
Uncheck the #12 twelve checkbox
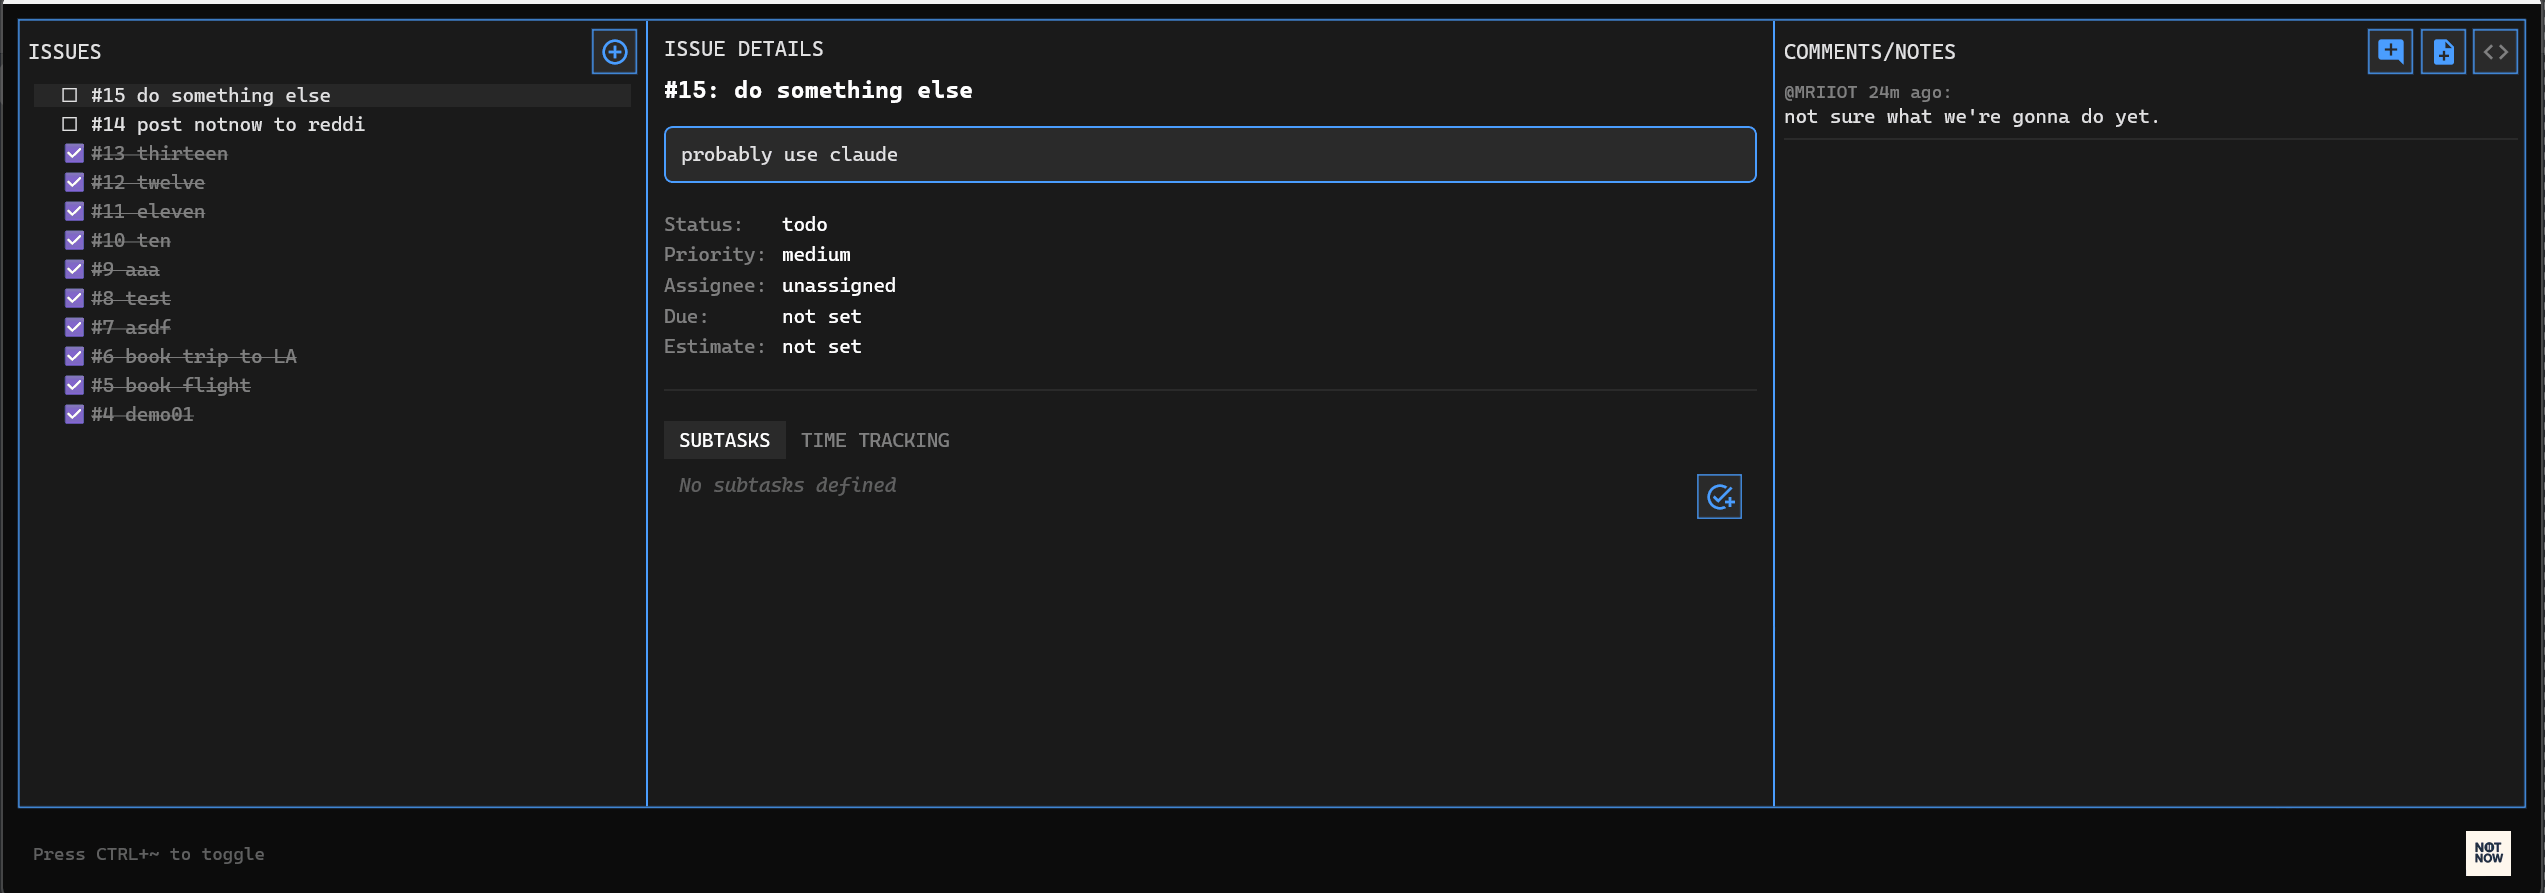click(x=74, y=182)
